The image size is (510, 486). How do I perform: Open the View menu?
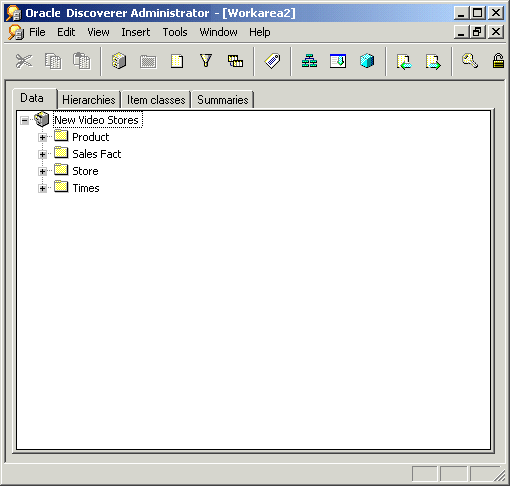tap(98, 32)
